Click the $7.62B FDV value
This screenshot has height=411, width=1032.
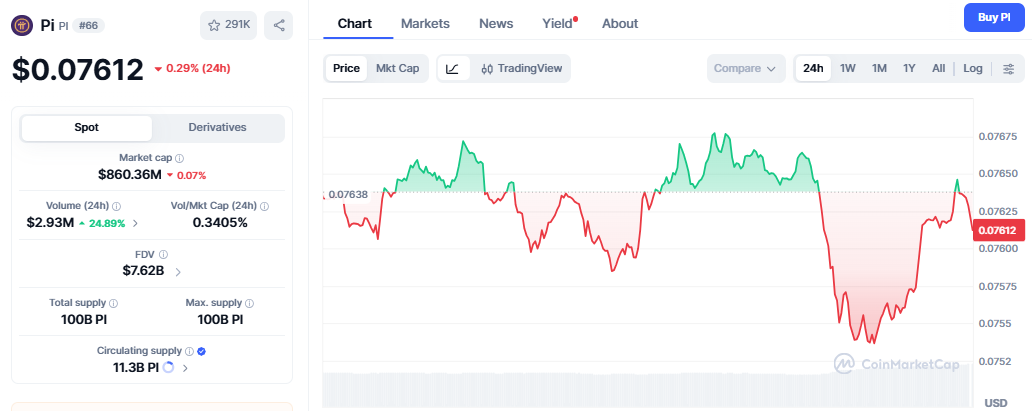coord(143,270)
